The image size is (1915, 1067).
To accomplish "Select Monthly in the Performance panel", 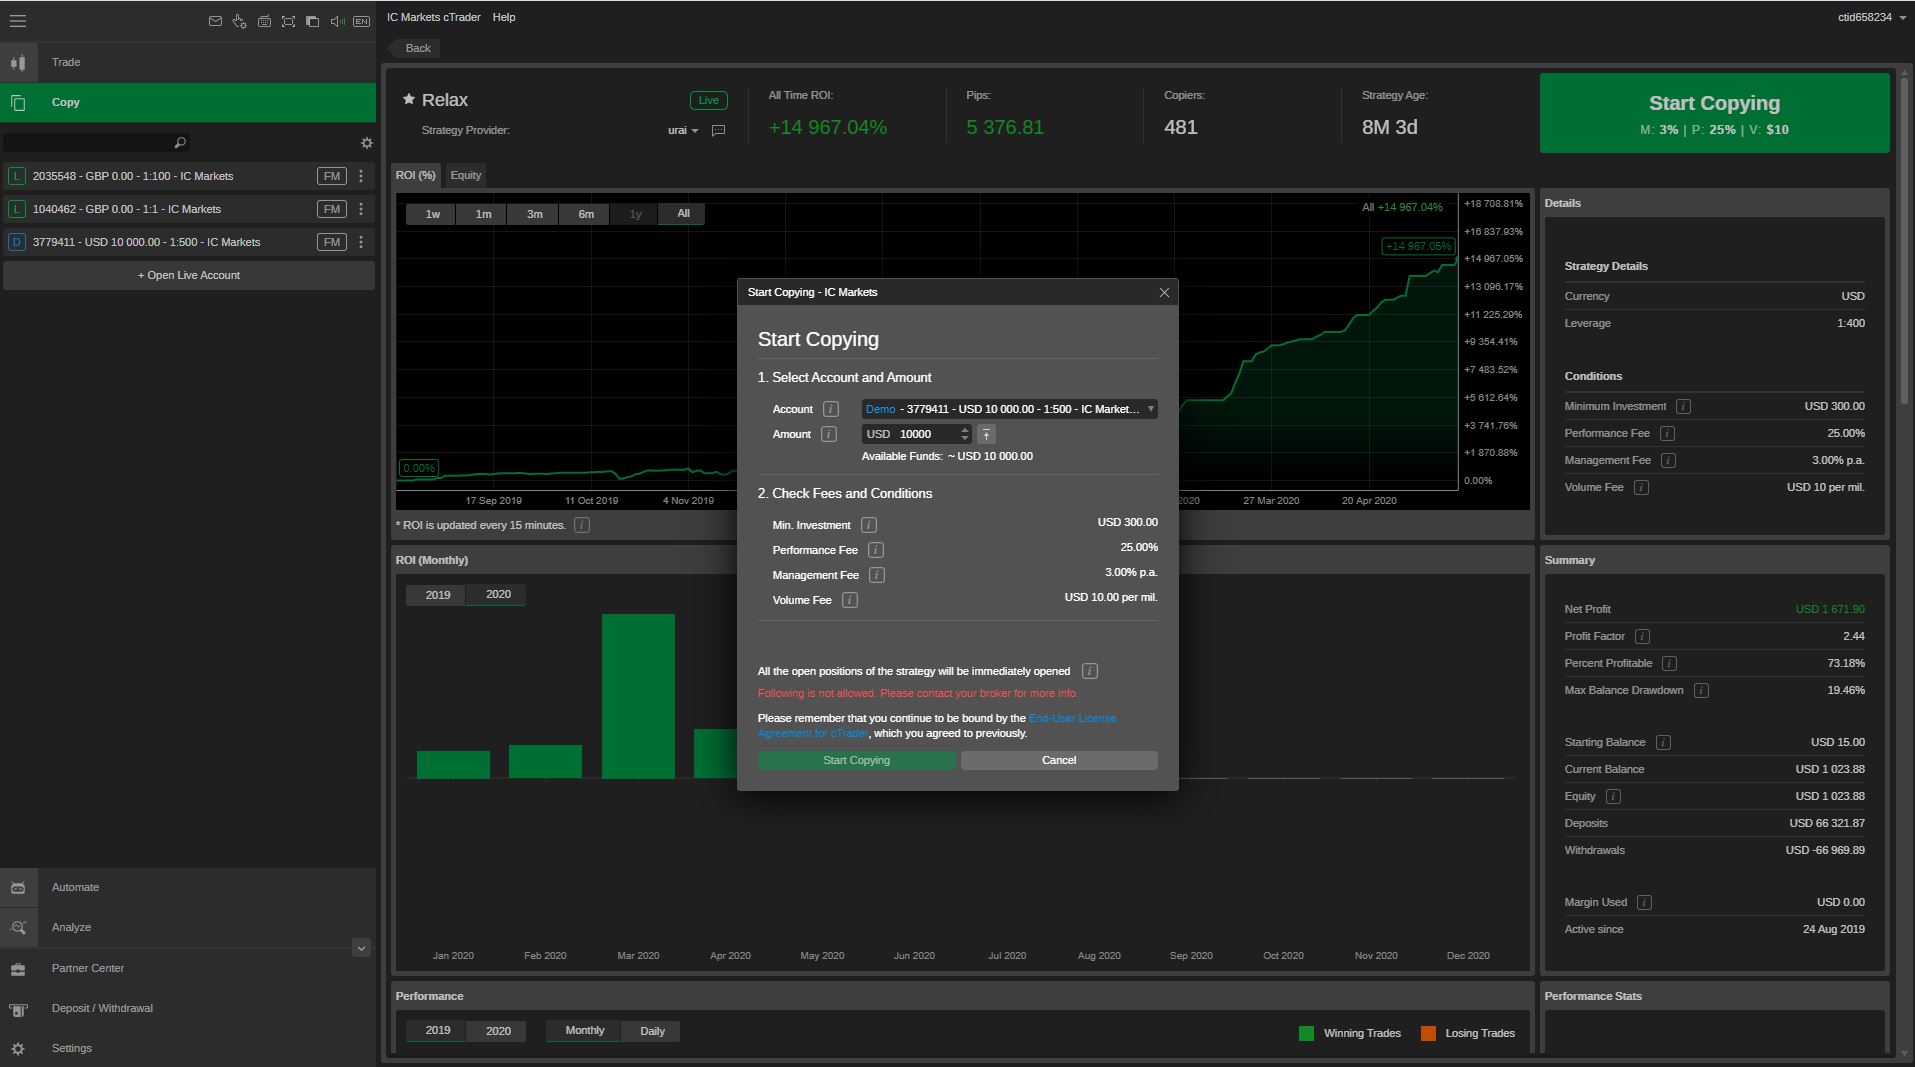I will point(585,1031).
